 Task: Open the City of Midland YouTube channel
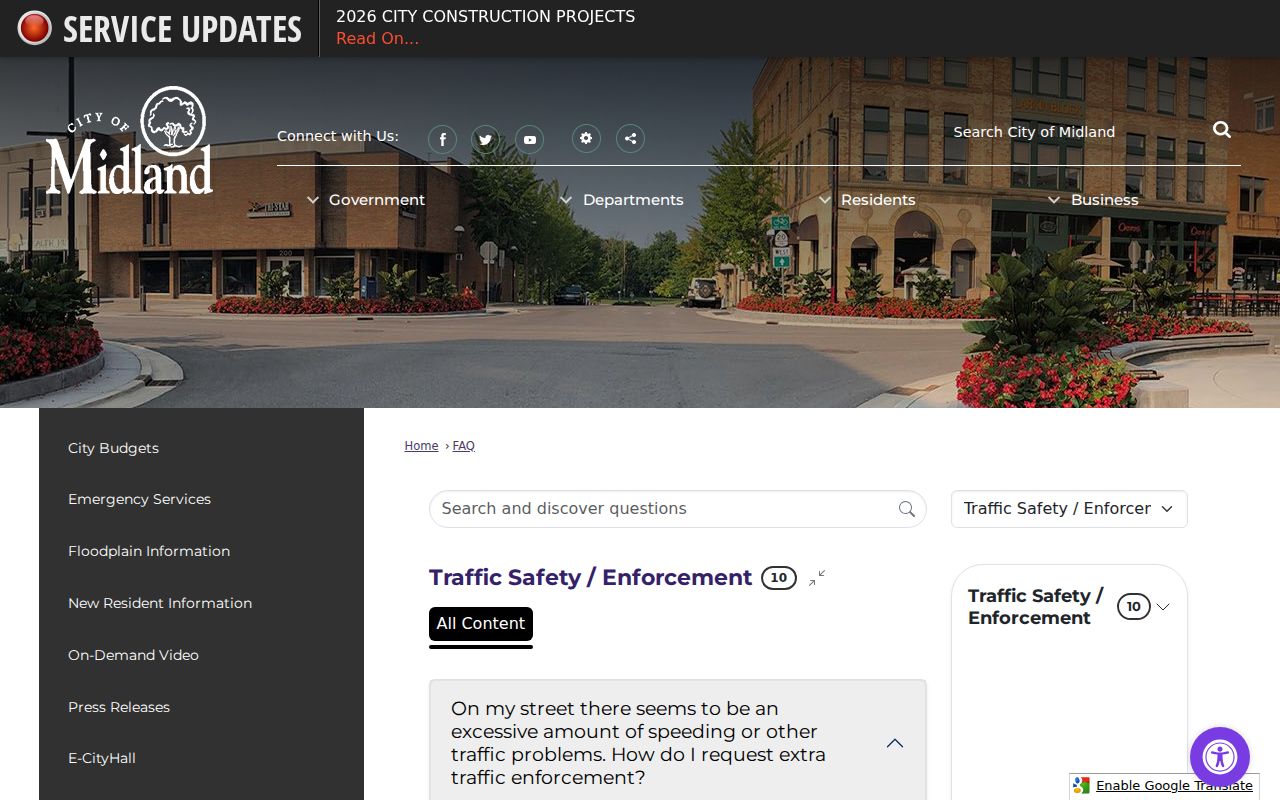(529, 139)
